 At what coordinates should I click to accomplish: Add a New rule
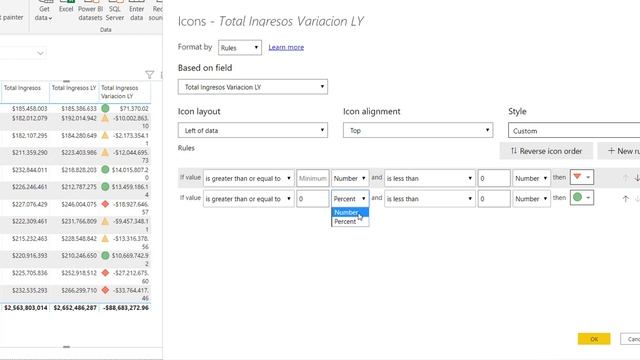(x=619, y=151)
